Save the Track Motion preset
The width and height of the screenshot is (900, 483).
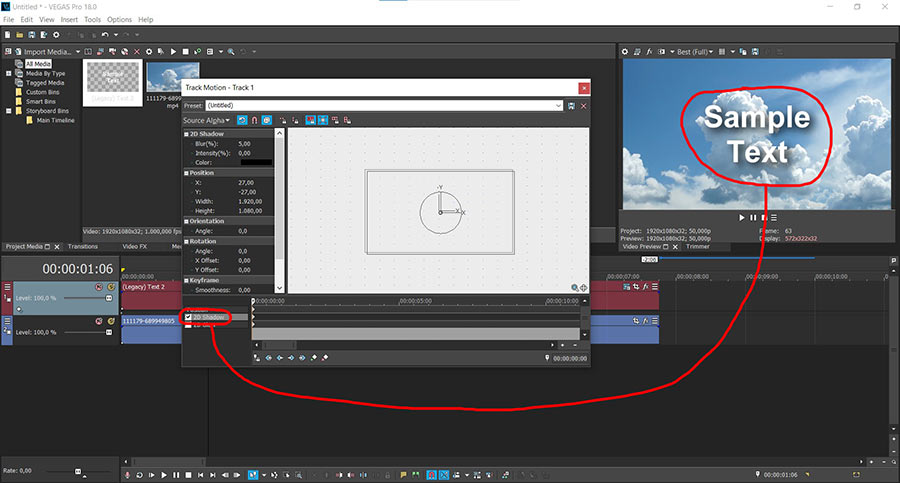tap(571, 106)
